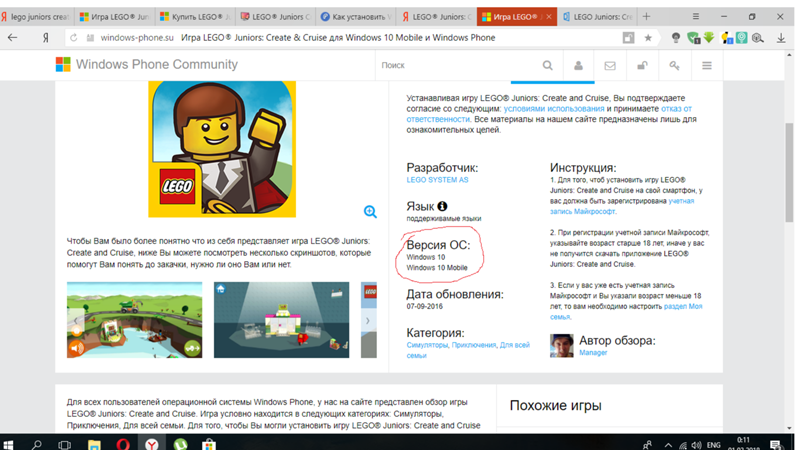Switch to 'Купить LEGO' tab
800x450 pixels.
point(195,17)
